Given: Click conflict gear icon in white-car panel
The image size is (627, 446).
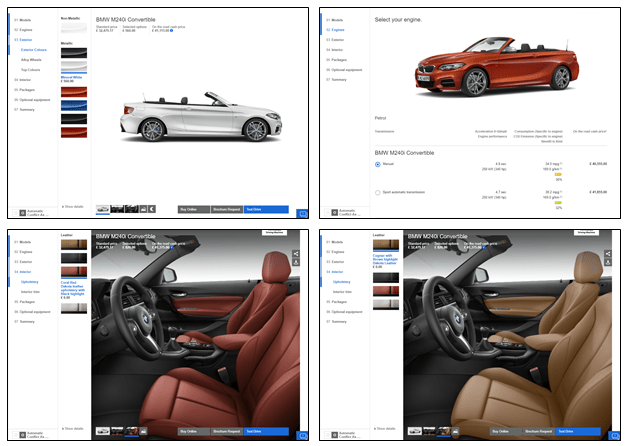Looking at the screenshot, I should coord(22,213).
